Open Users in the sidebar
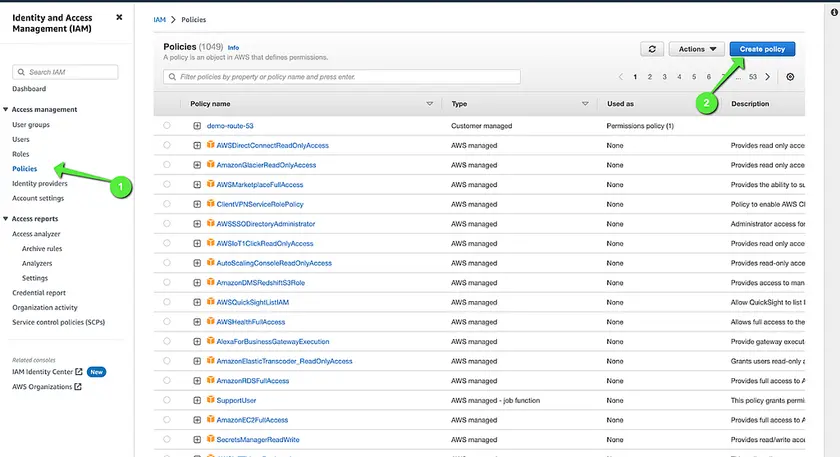Screen dimensions: 840x457 pyautogui.click(x=21, y=139)
